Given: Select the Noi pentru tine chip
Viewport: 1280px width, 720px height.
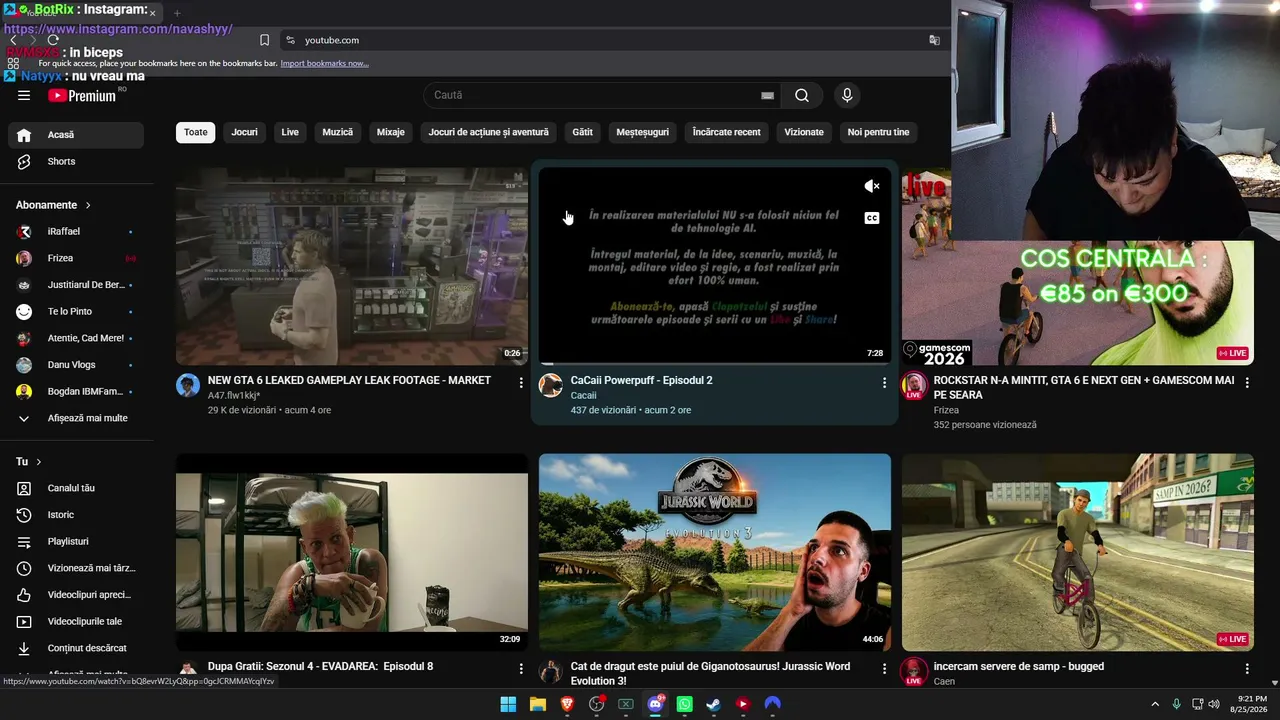Looking at the screenshot, I should pos(879,132).
